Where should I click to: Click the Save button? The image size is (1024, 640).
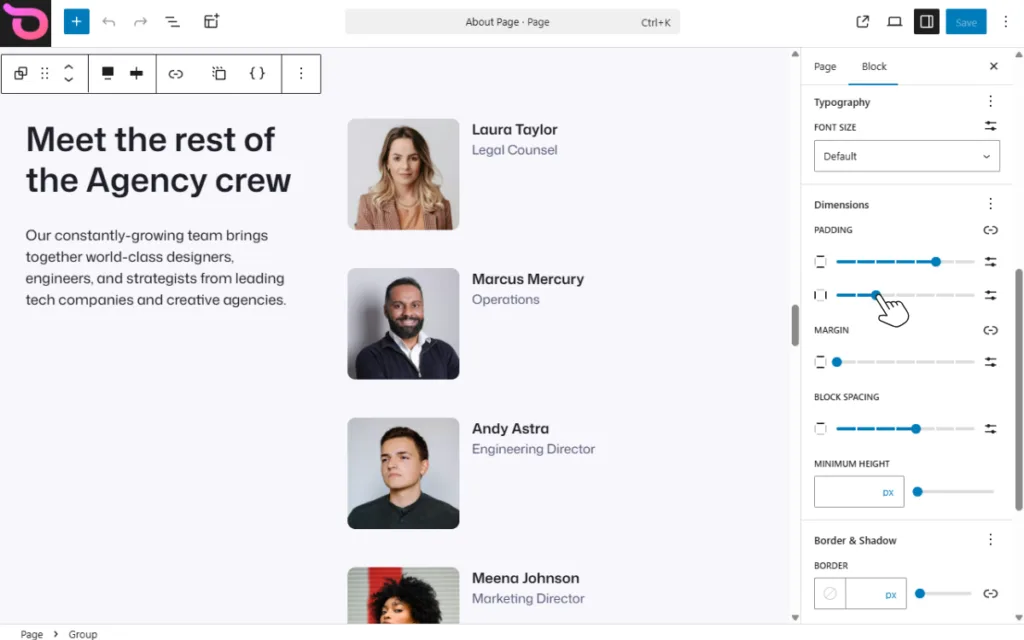(x=966, y=22)
